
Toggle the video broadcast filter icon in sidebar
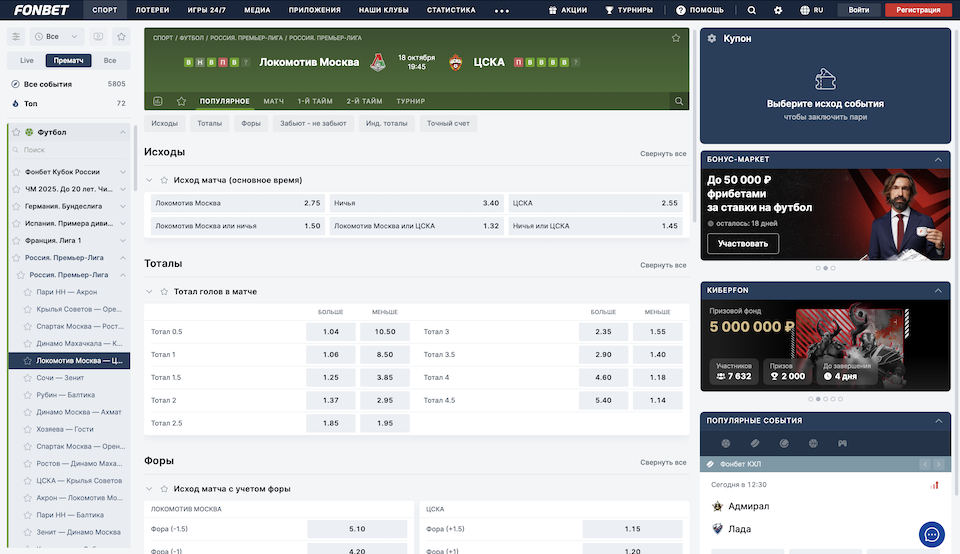(x=98, y=37)
